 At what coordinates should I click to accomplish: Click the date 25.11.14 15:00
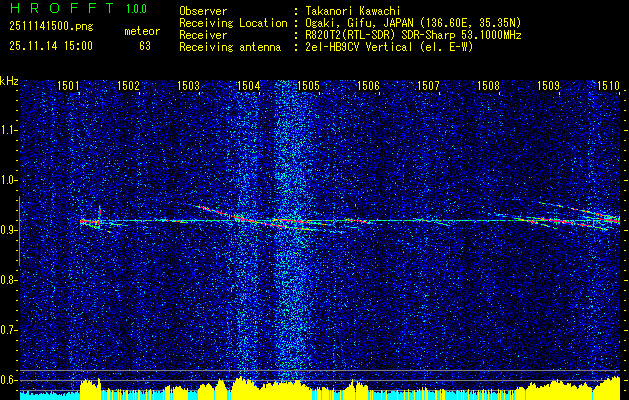coord(51,46)
